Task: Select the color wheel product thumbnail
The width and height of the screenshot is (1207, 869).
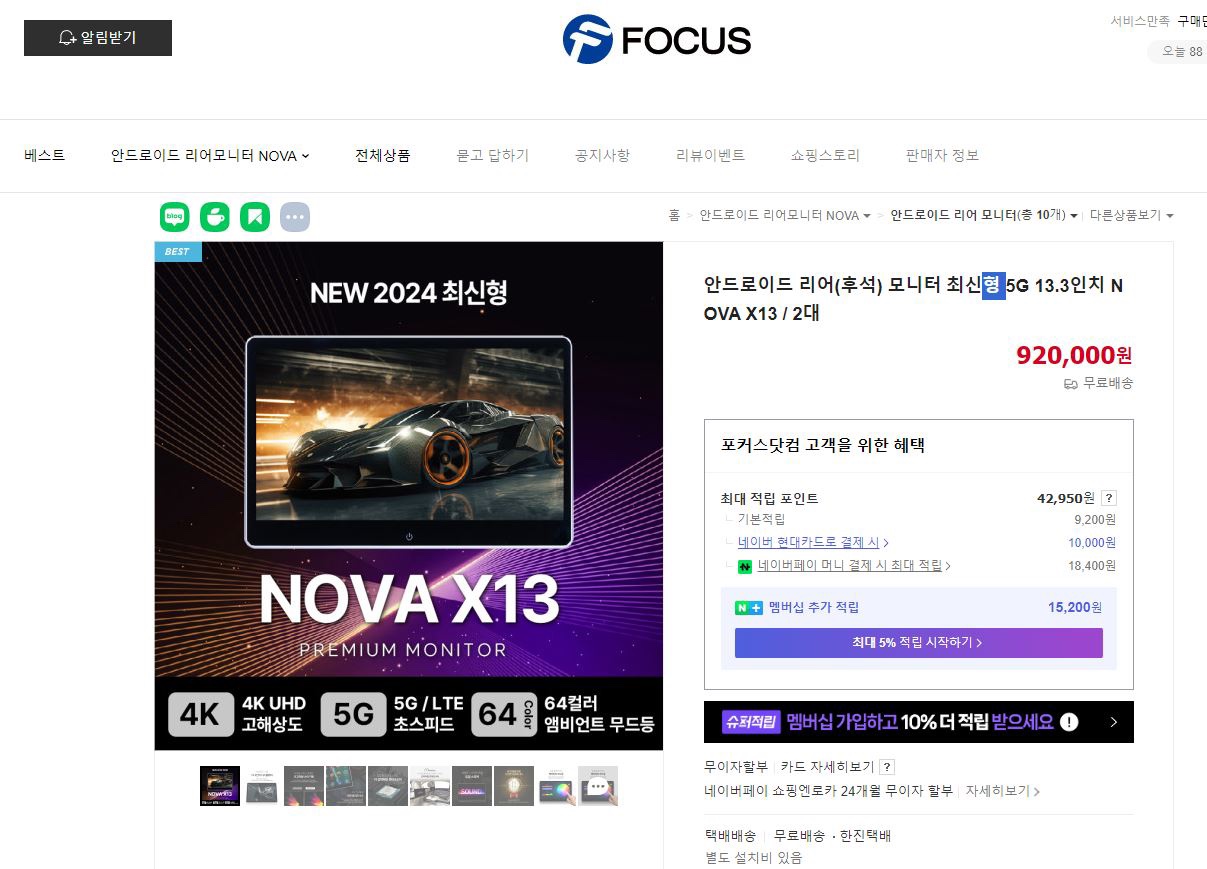Action: [x=556, y=786]
